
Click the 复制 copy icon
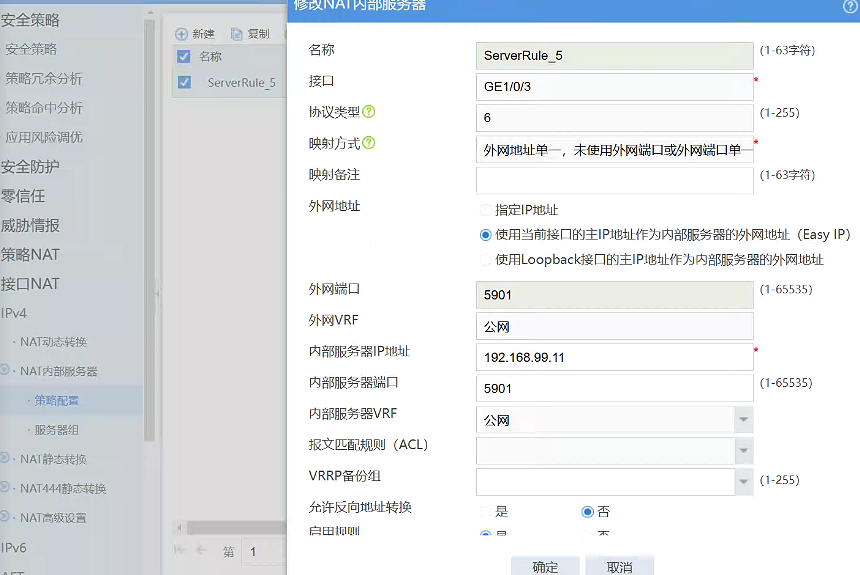[236, 34]
